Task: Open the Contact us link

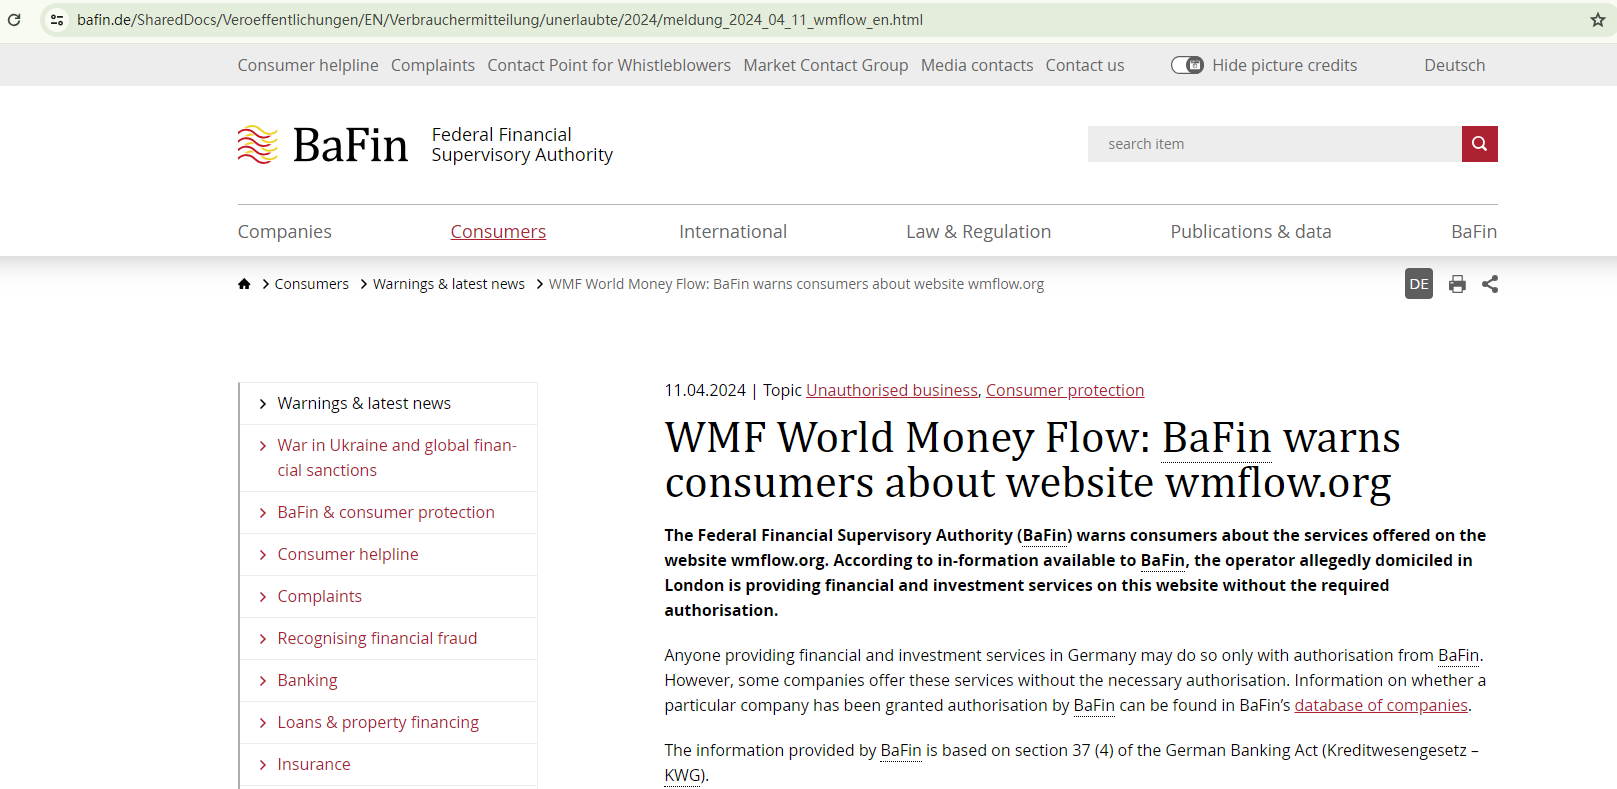Action: [x=1085, y=65]
